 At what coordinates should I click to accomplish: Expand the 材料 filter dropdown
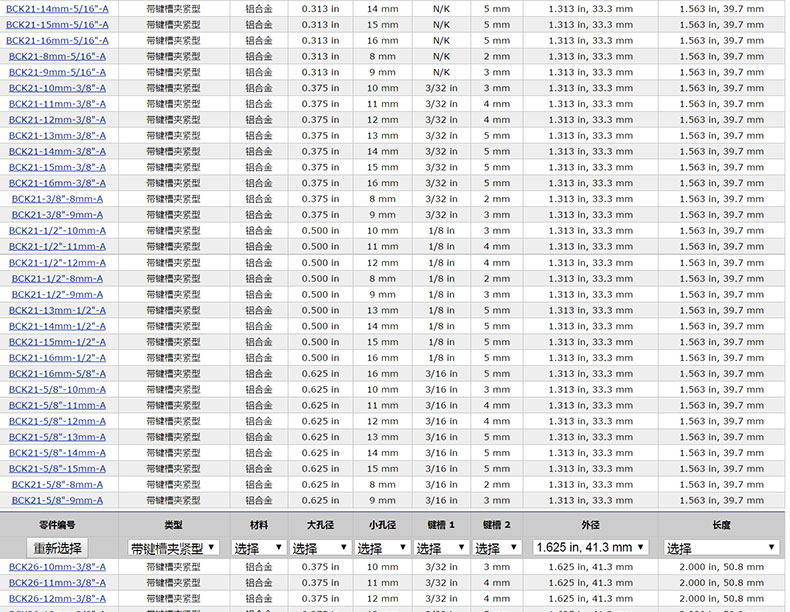[x=257, y=548]
